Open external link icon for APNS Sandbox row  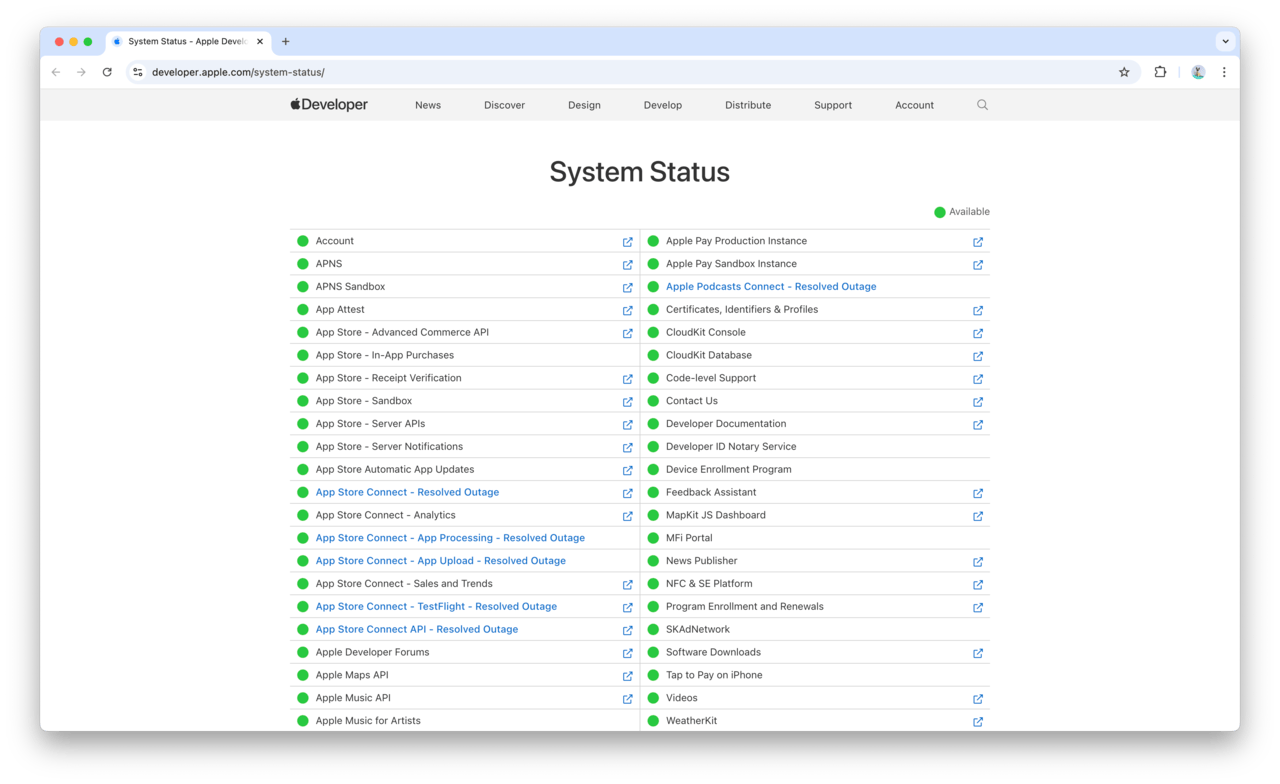point(627,288)
